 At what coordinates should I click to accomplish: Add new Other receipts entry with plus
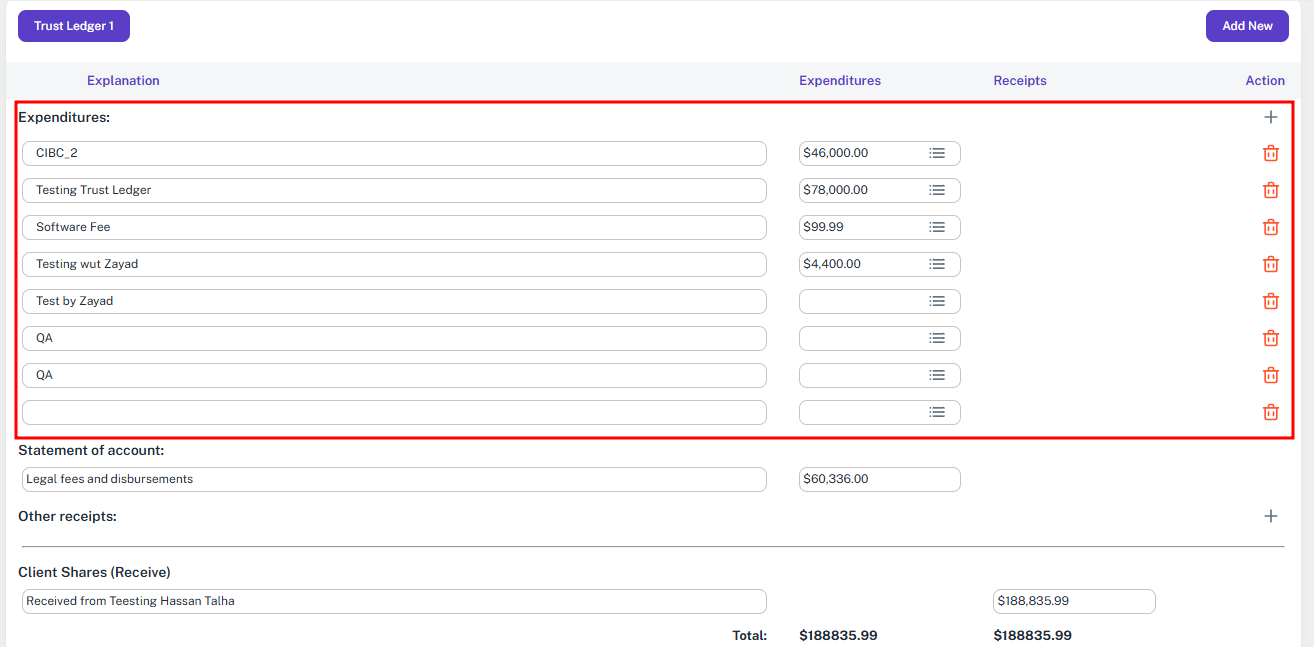click(1270, 516)
